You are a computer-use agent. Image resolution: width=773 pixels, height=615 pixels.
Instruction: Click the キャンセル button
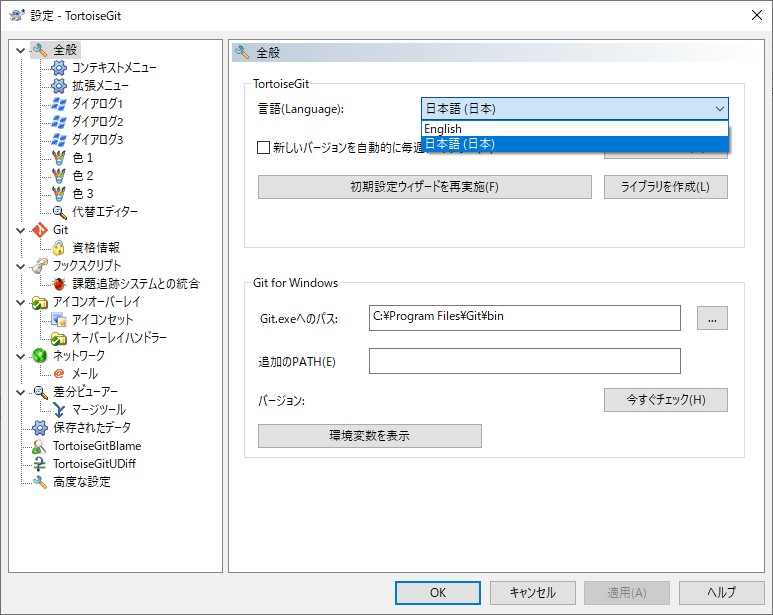[x=532, y=592]
